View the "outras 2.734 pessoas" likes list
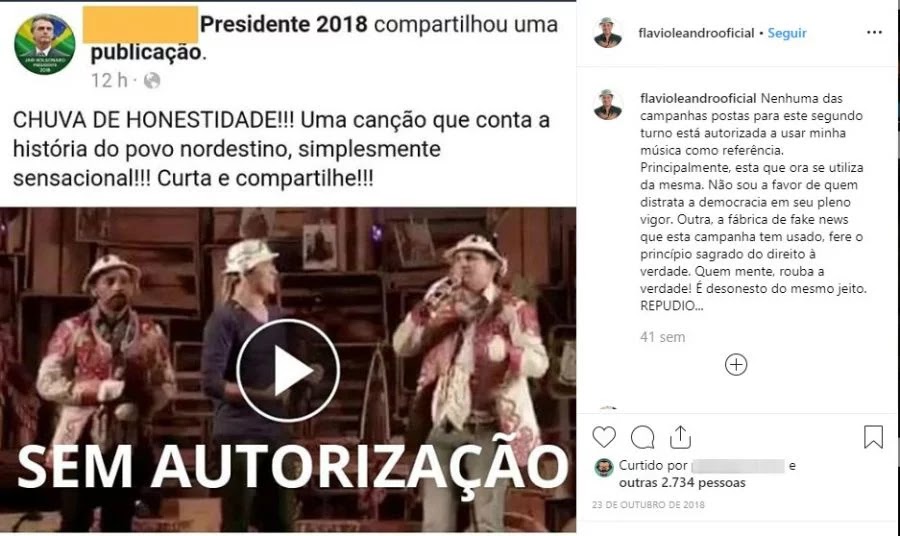Screen dimensions: 900x536 click(x=682, y=483)
